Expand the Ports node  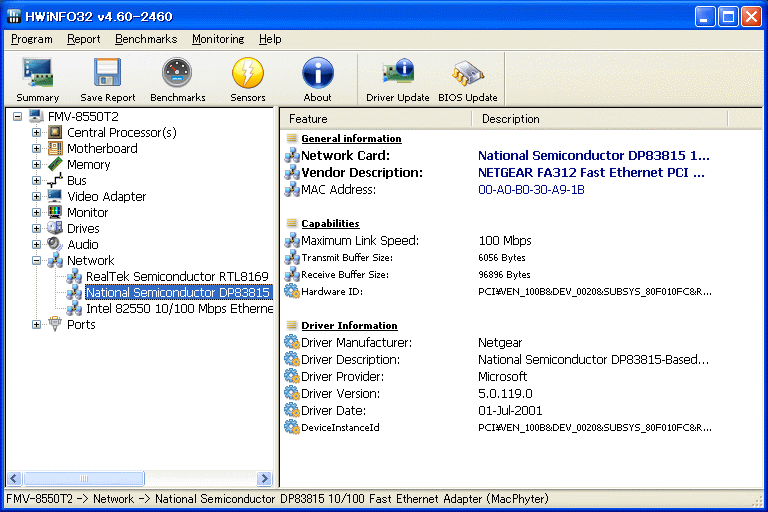click(36, 324)
